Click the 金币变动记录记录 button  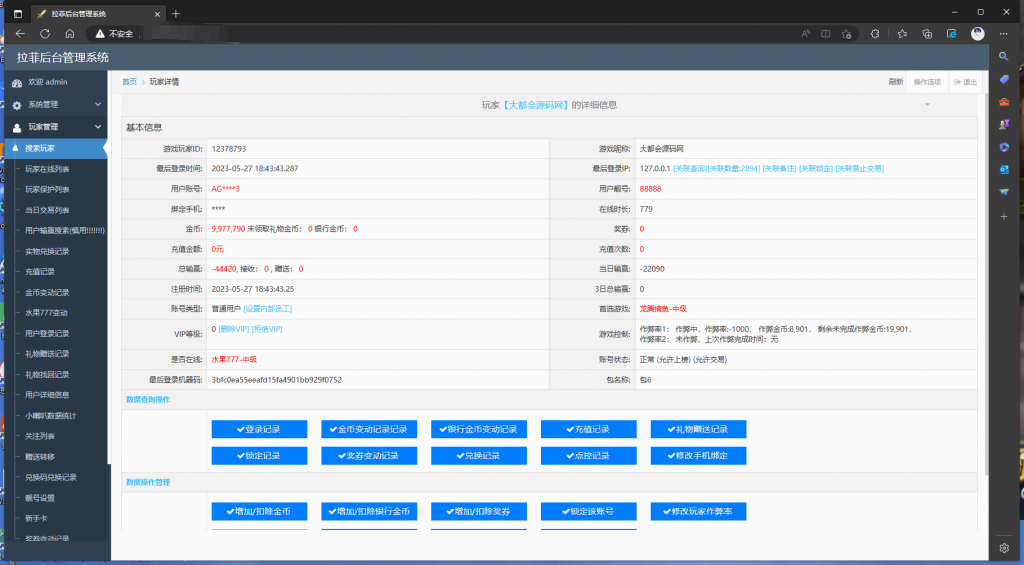(x=369, y=429)
